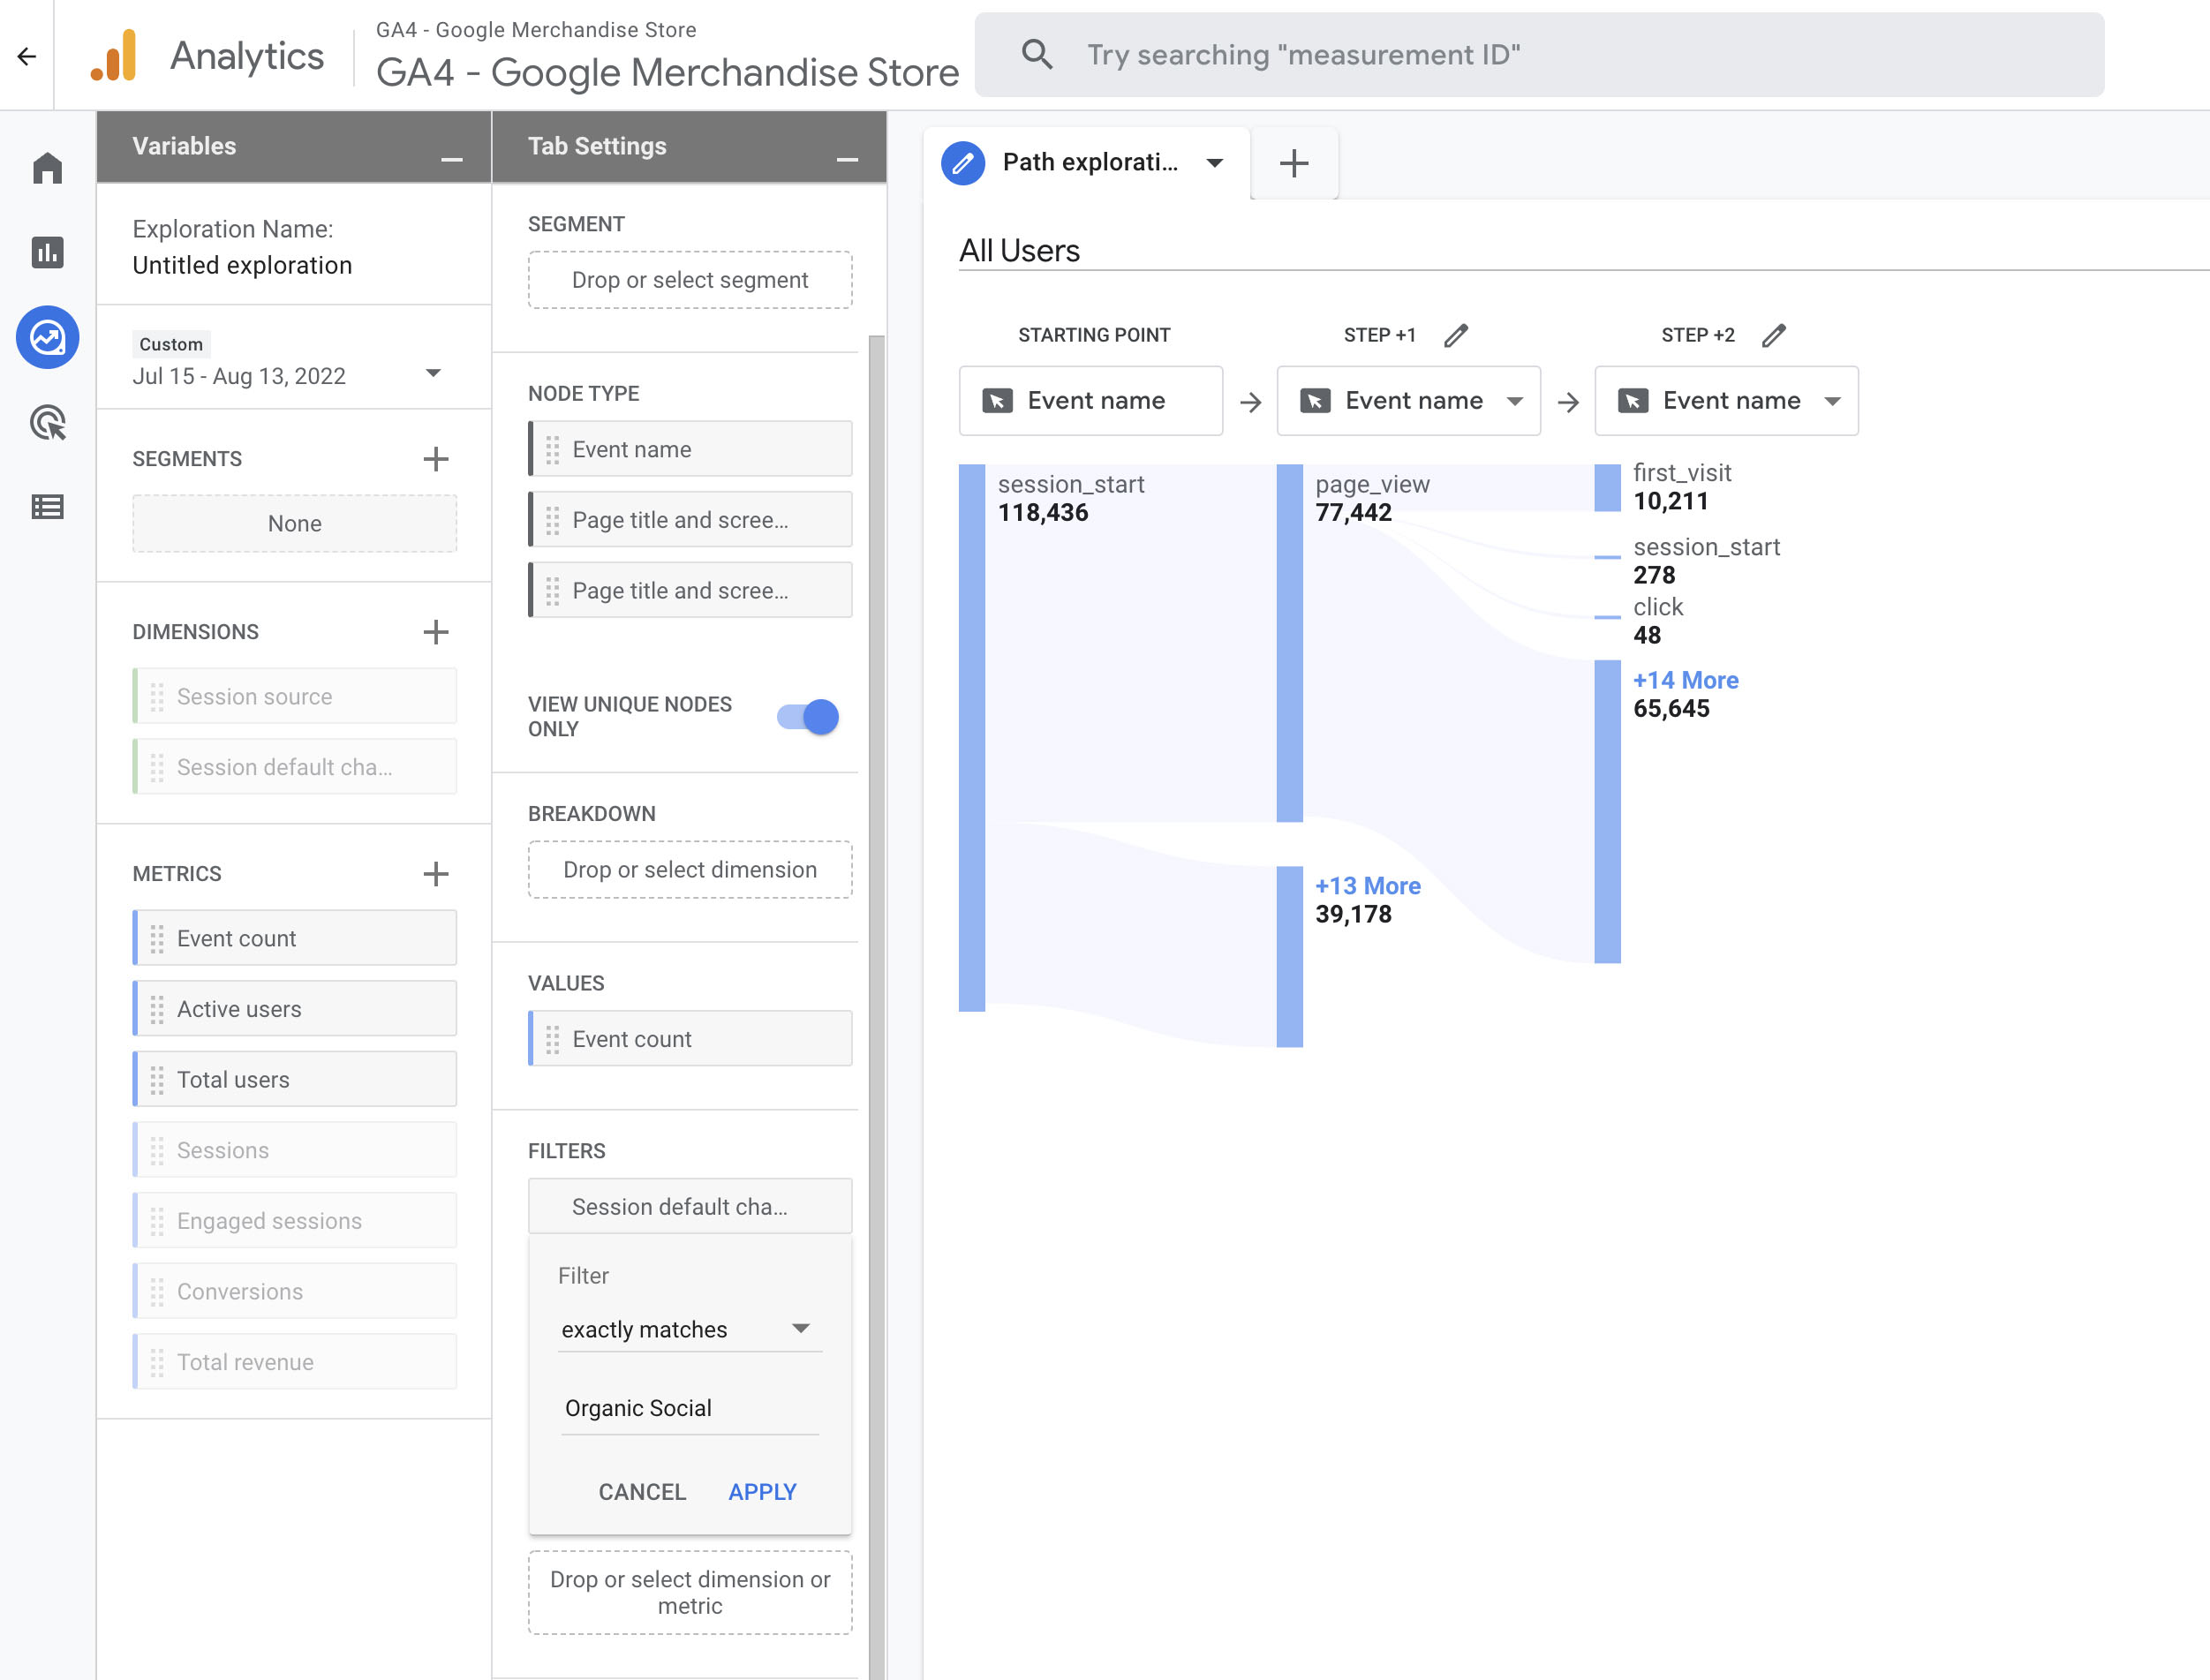Minimize the Tab Settings panel
Screen dimensions: 2210x1680
click(847, 159)
